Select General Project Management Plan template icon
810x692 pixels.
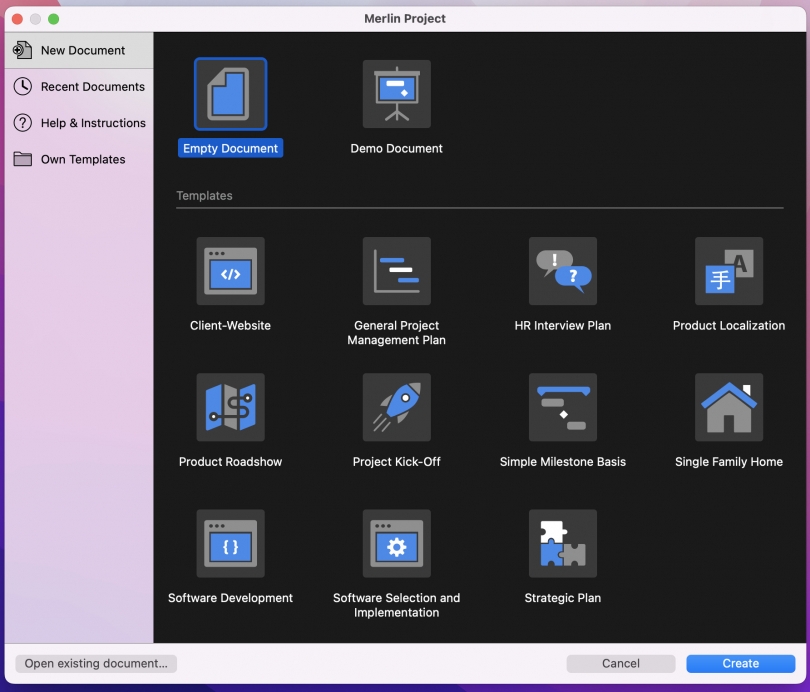pos(396,271)
